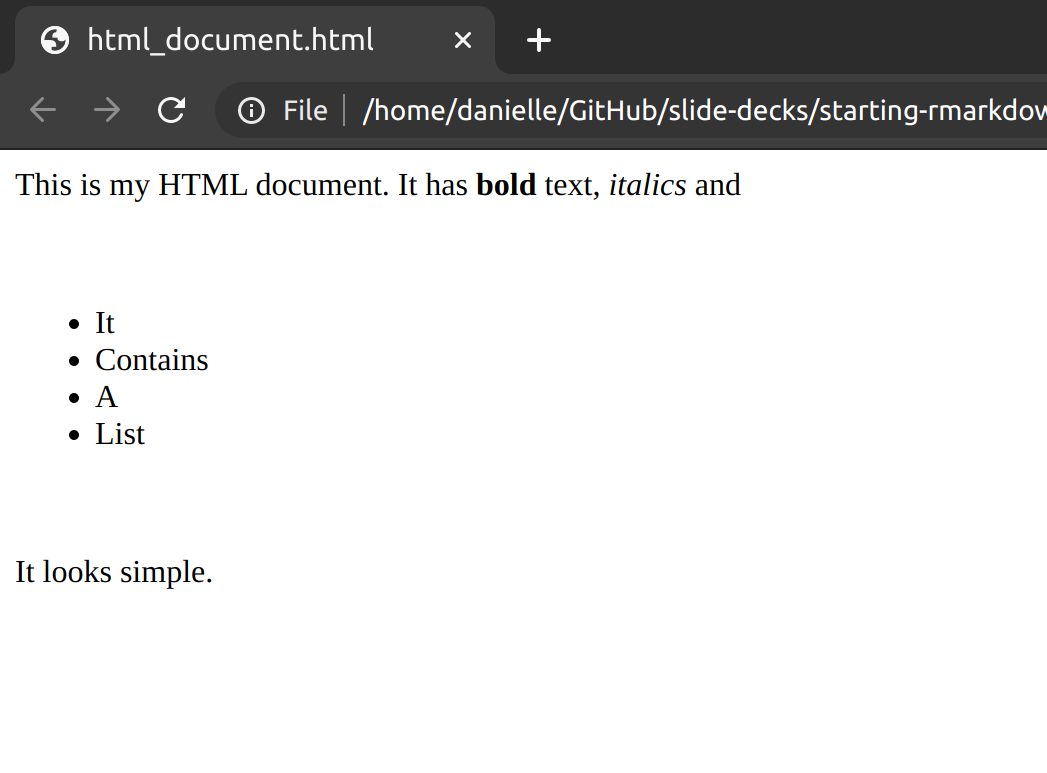The image size is (1047, 773).
Task: Click the forward navigation arrow
Action: coord(107,110)
